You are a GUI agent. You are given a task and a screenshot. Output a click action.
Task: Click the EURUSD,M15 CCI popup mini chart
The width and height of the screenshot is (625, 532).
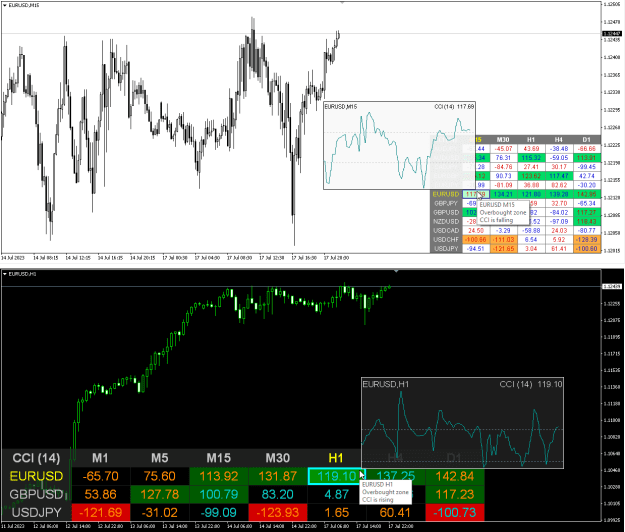click(x=399, y=145)
